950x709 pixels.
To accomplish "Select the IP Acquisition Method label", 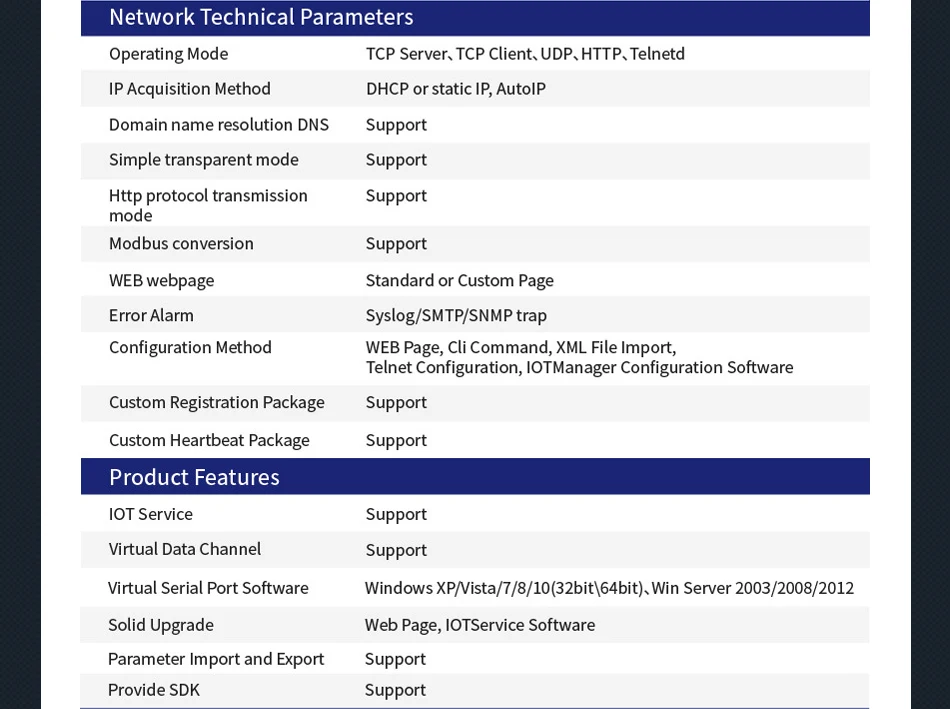I will point(190,89).
